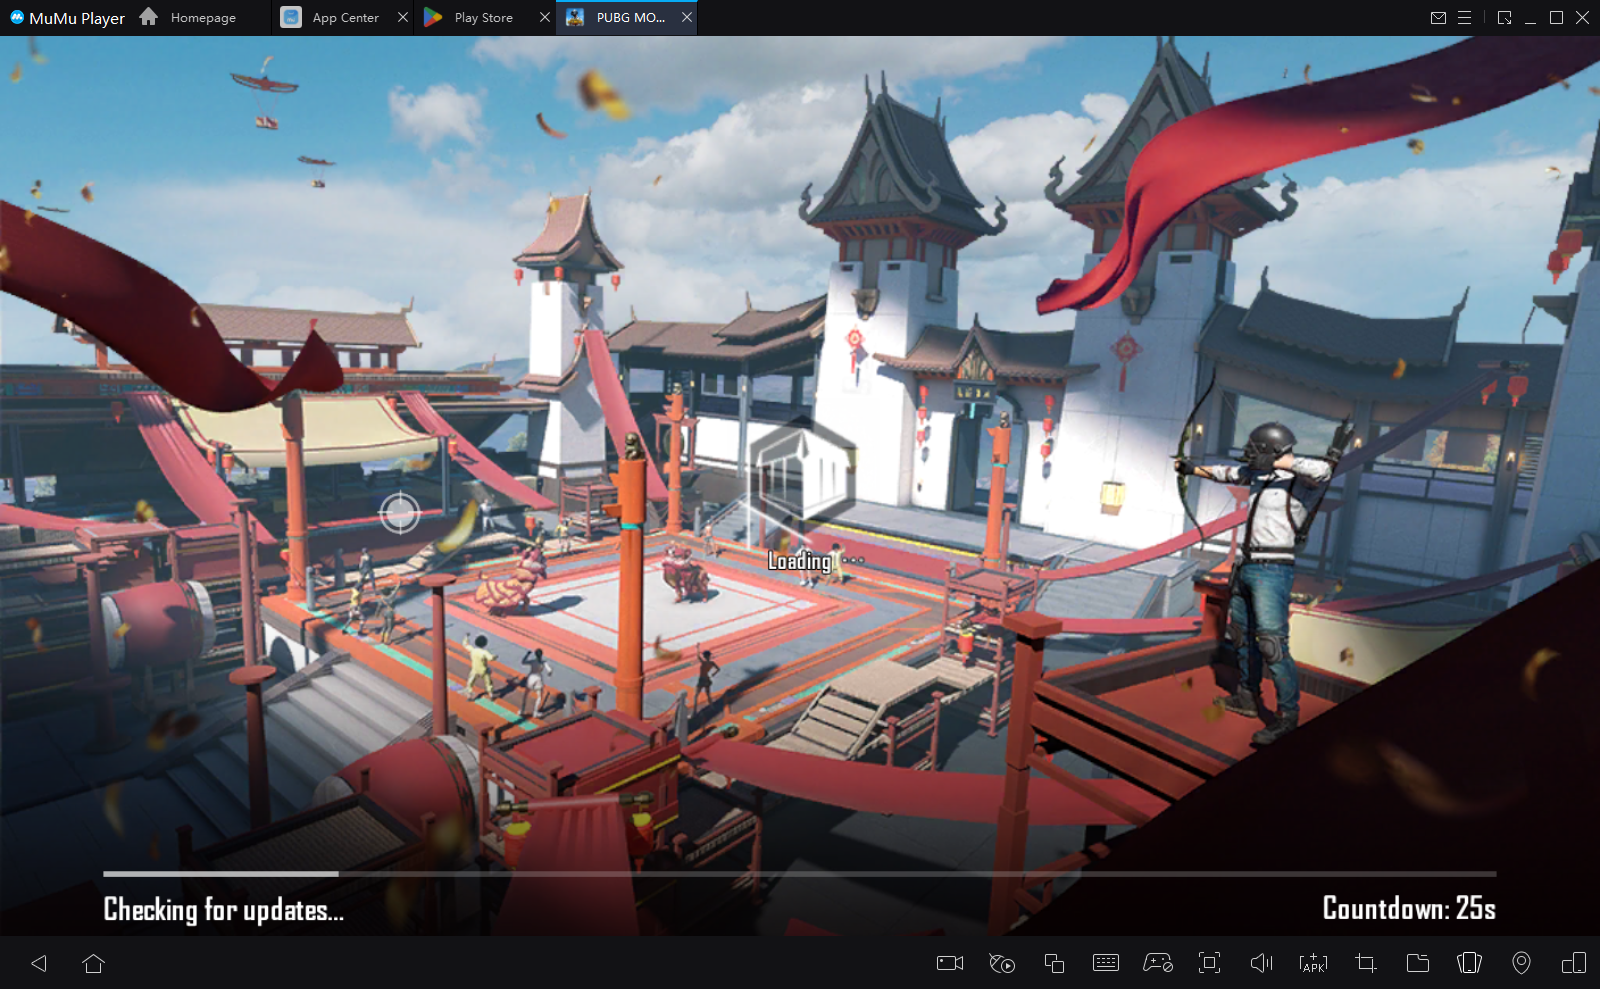Image resolution: width=1600 pixels, height=989 pixels.
Task: Adjust volume via the speaker icon
Action: [x=1262, y=963]
